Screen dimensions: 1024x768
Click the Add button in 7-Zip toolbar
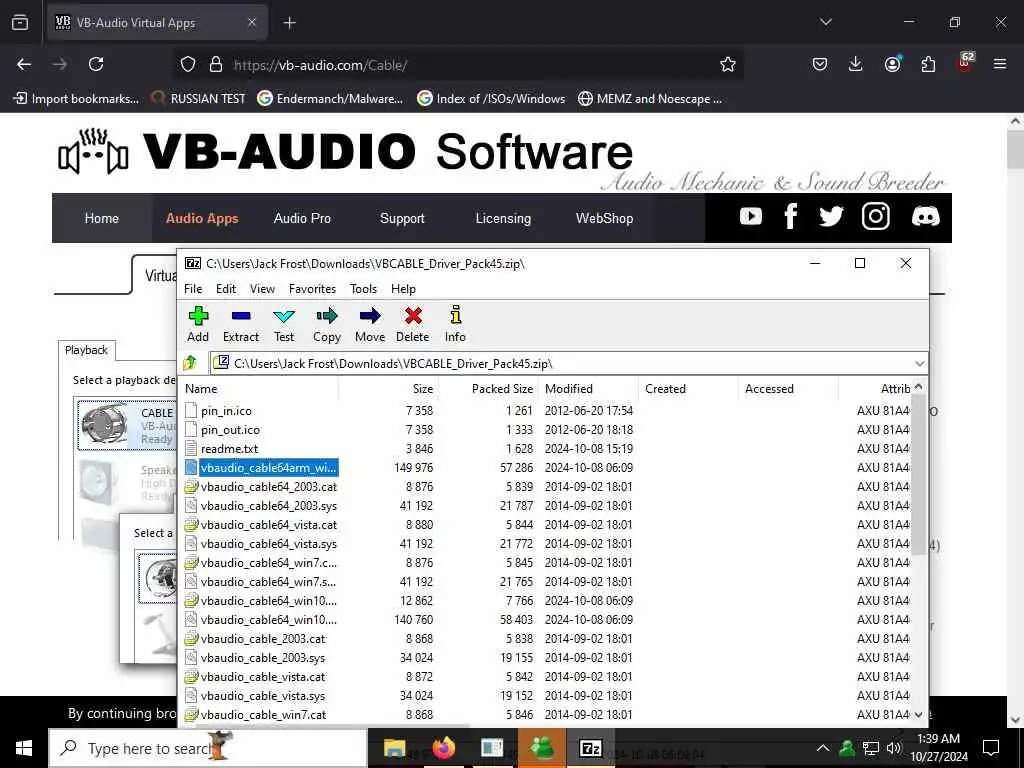tap(198, 325)
